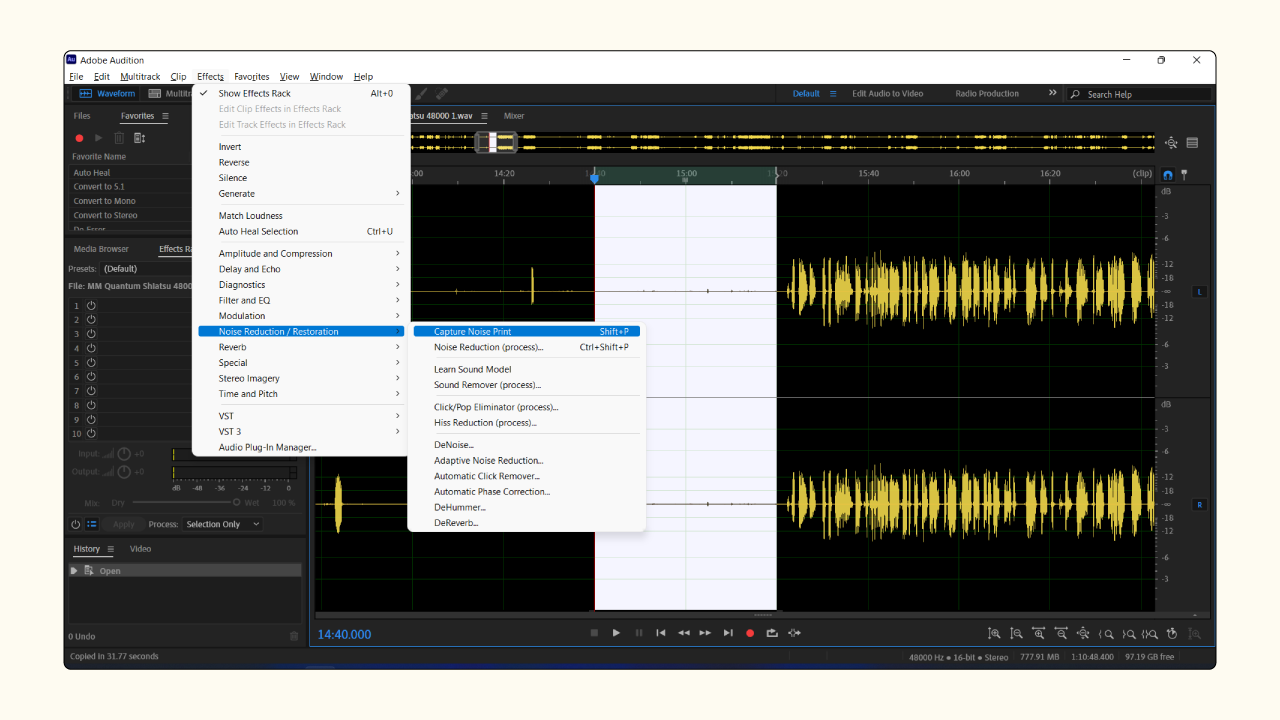1280x720 pixels.
Task: Expand the Reverb submenu
Action: [301, 347]
